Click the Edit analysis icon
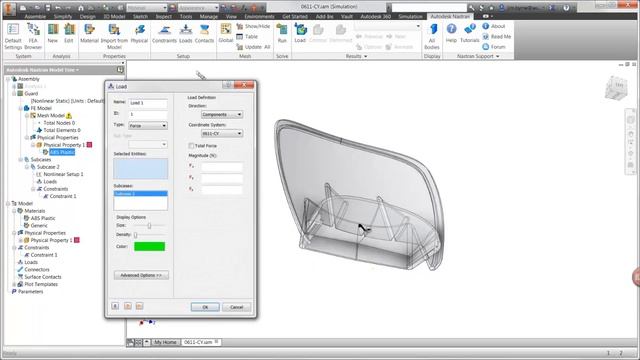The width and height of the screenshot is (640, 360). pos(69,33)
